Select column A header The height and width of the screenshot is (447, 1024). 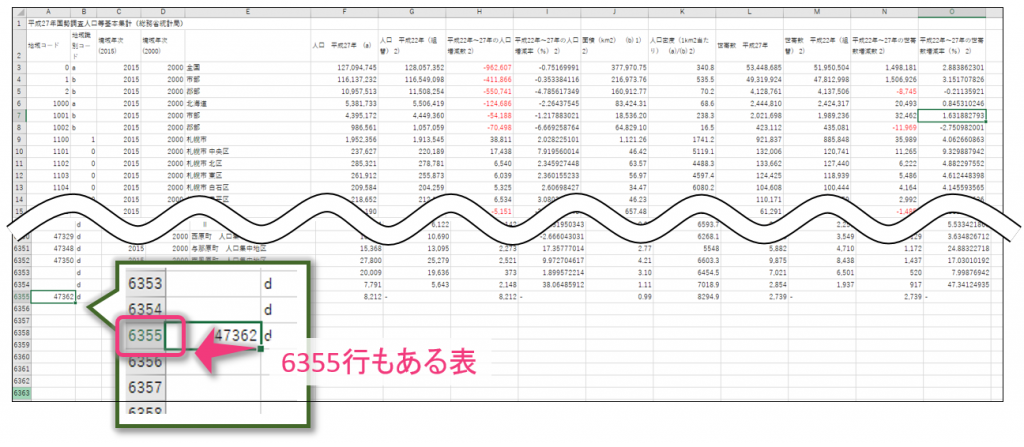point(47,8)
